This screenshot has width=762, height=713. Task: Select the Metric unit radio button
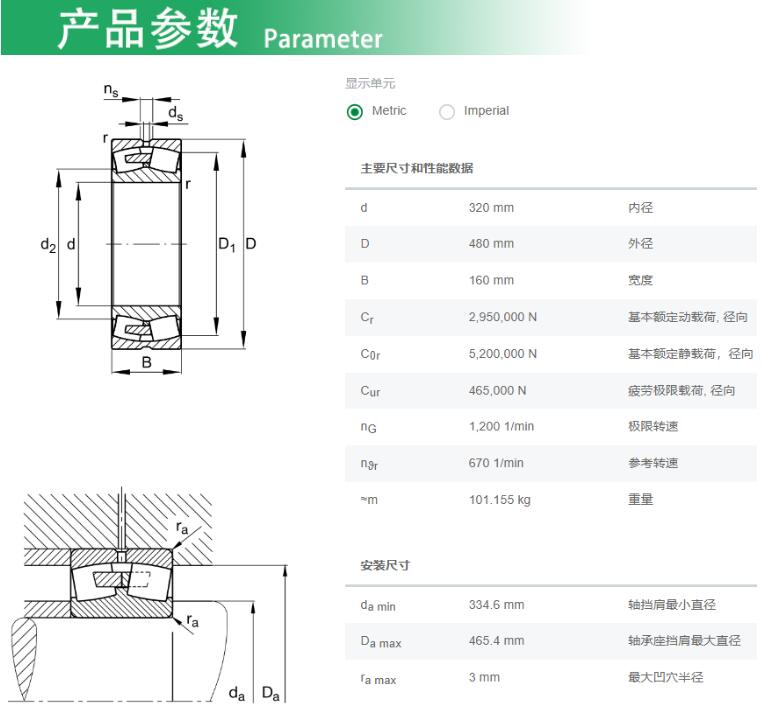(355, 112)
